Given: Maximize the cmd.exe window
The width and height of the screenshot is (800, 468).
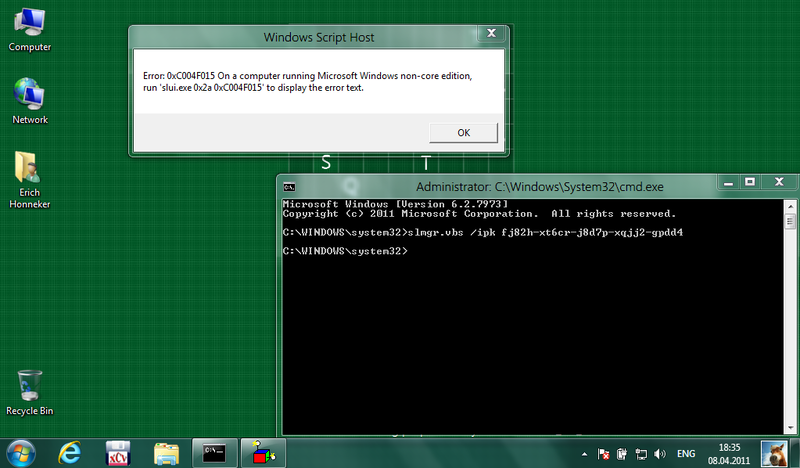Looking at the screenshot, I should [749, 182].
